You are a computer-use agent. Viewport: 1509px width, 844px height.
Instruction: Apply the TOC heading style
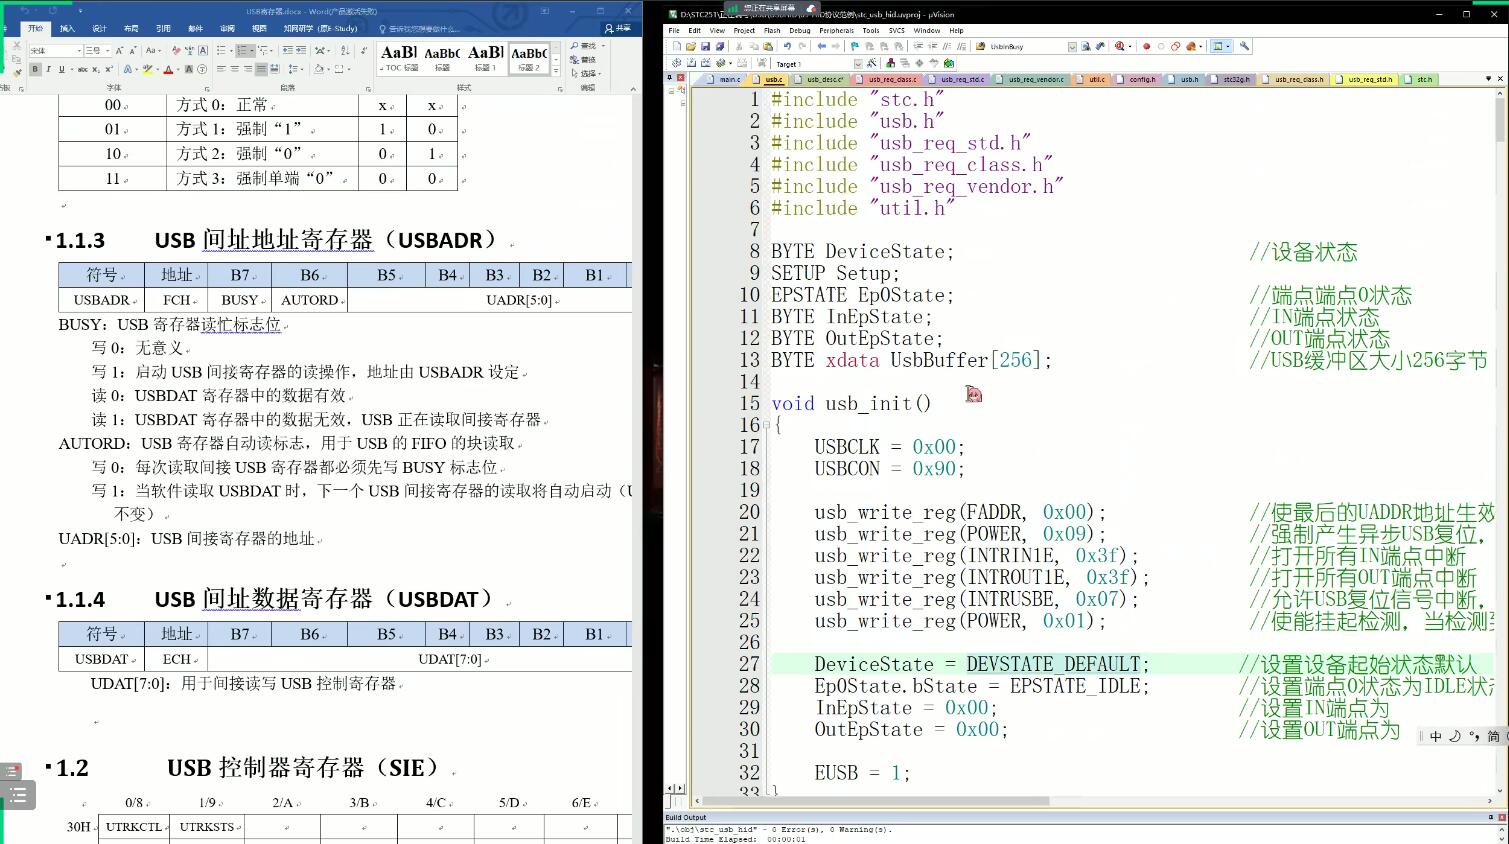tap(400, 57)
